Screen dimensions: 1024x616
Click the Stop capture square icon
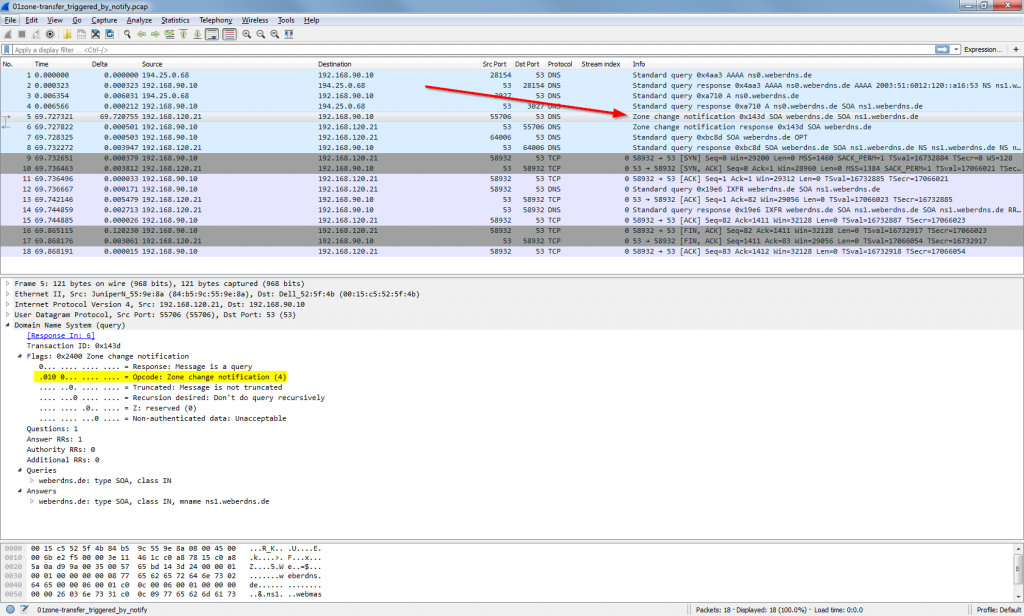(x=22, y=34)
